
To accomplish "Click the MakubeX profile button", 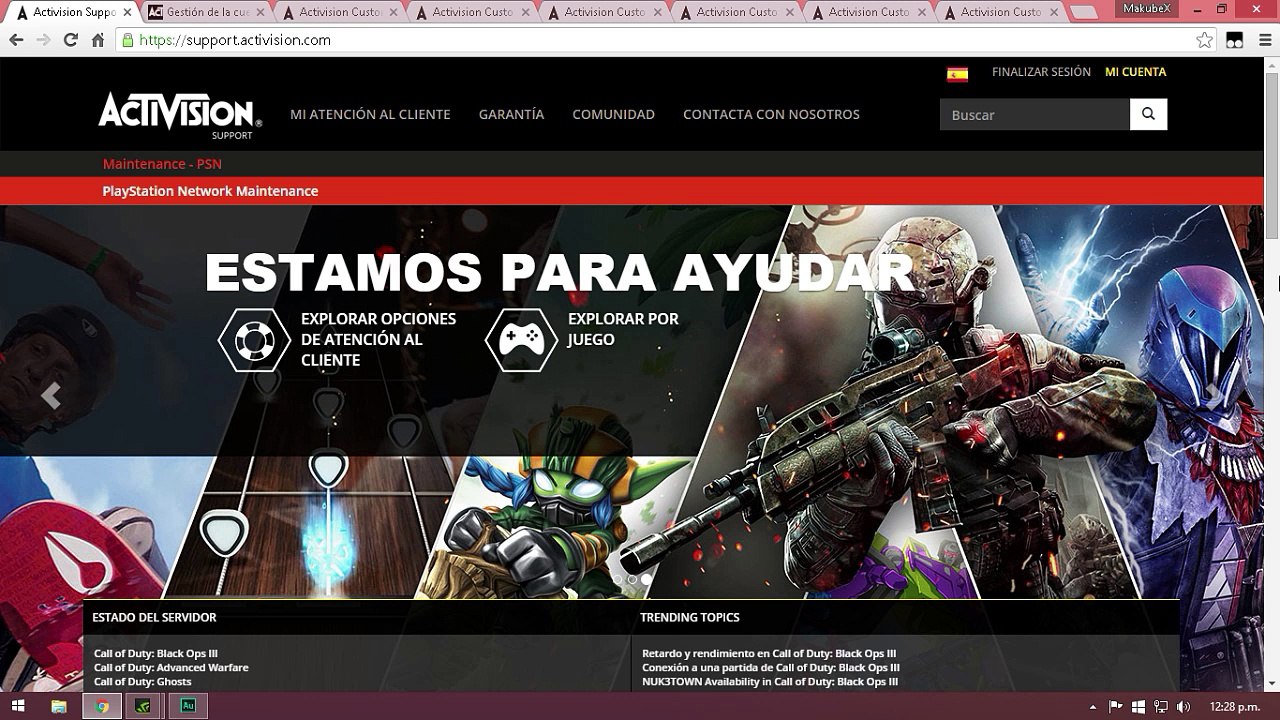I will (x=1146, y=8).
